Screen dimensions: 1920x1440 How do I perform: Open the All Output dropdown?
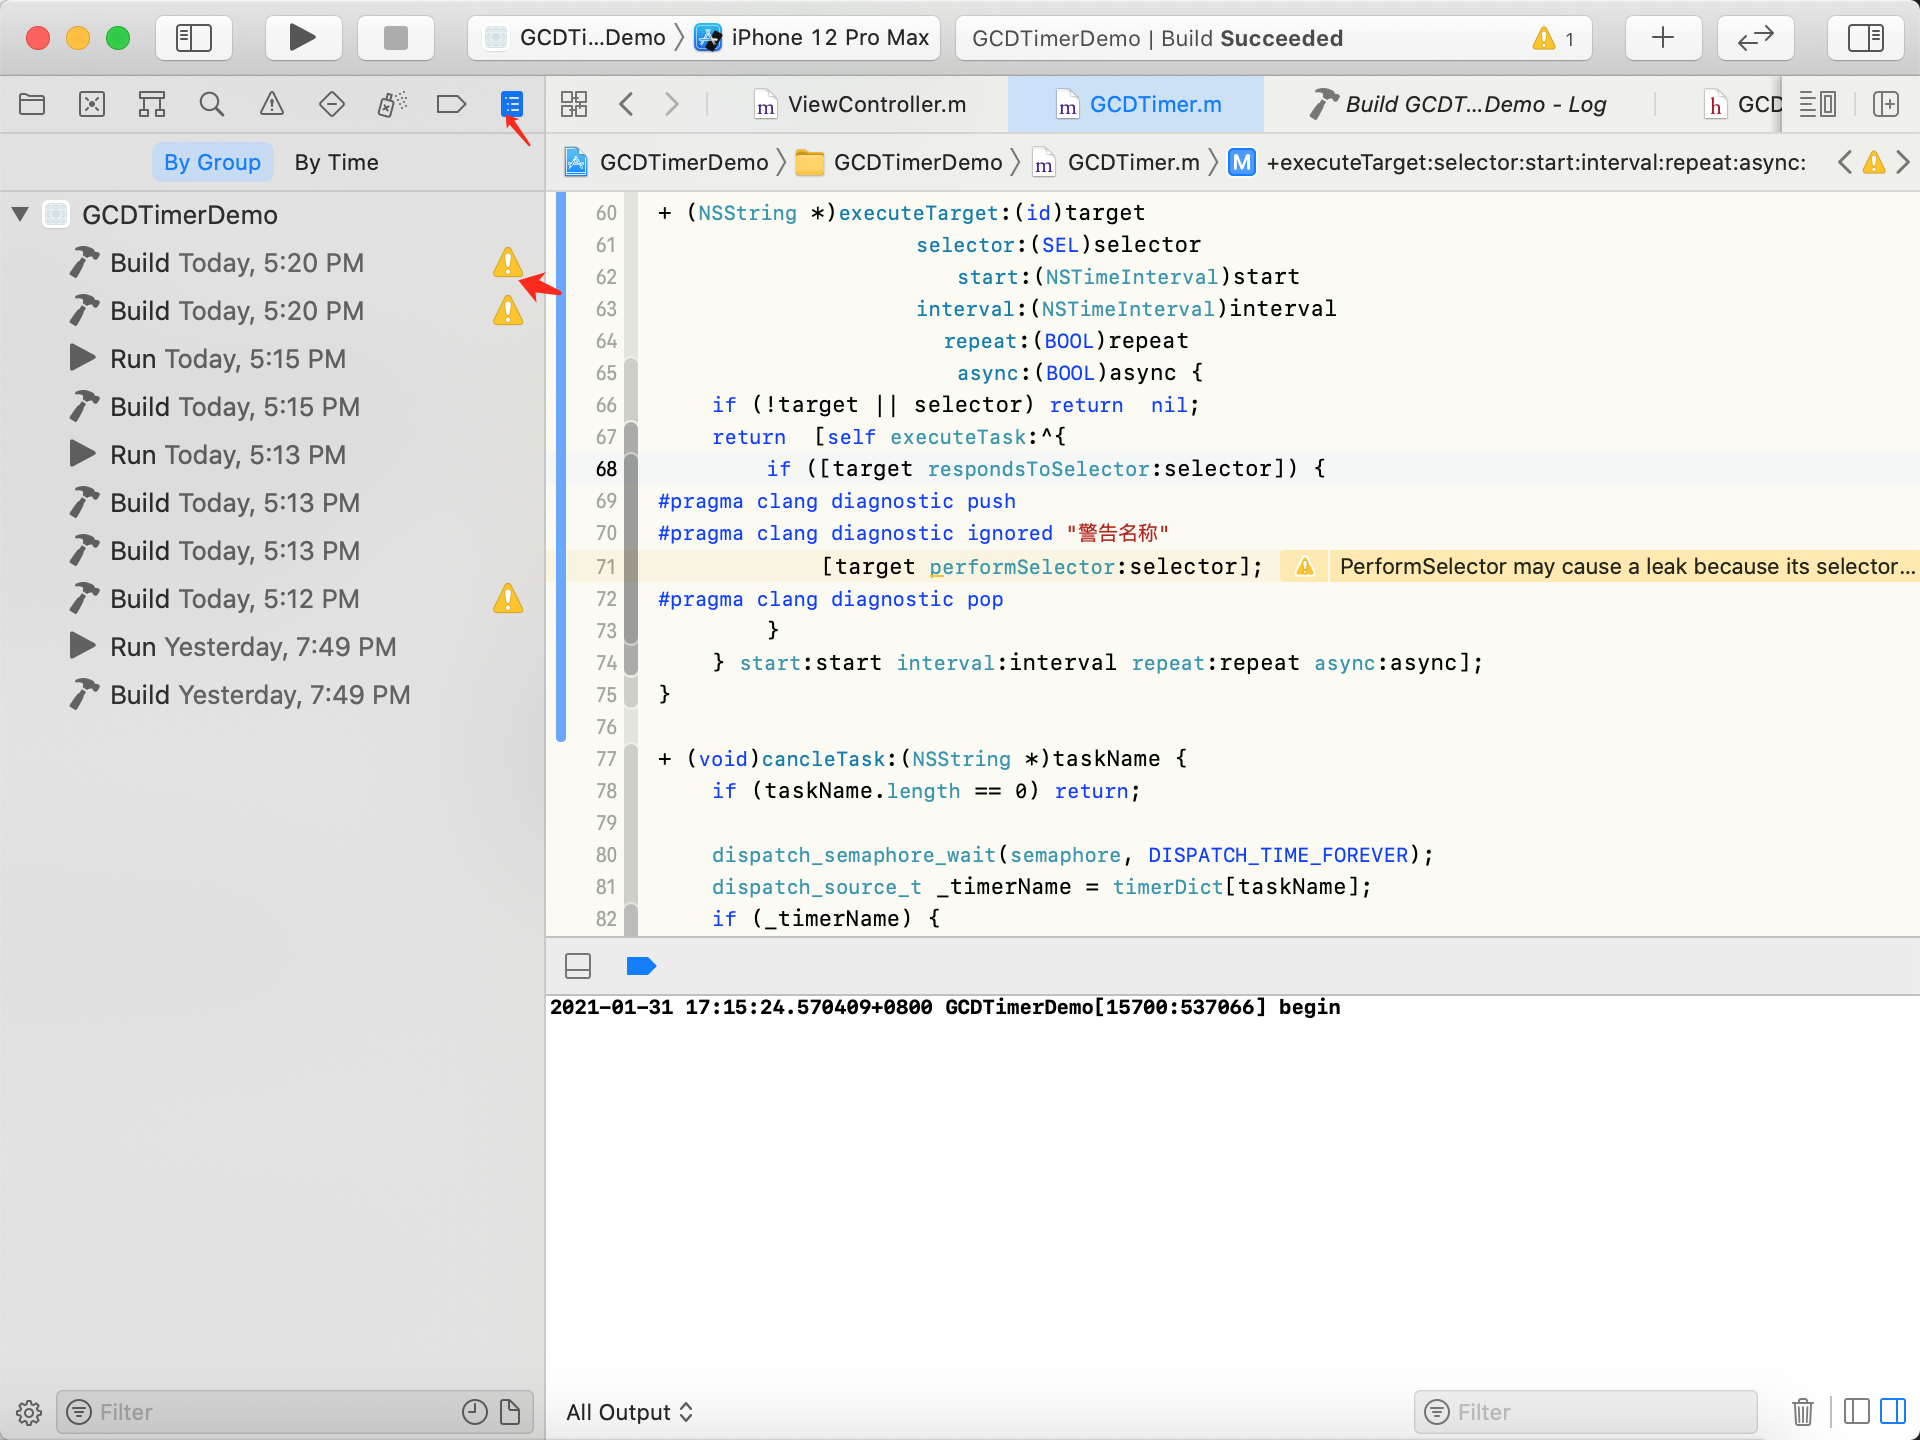629,1412
